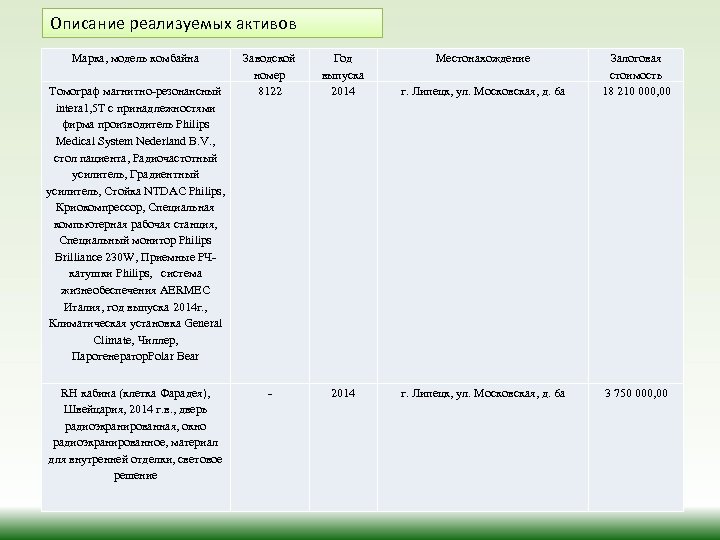Click the value '3 750 000,00'
This screenshot has height=540, width=720.
[636, 394]
